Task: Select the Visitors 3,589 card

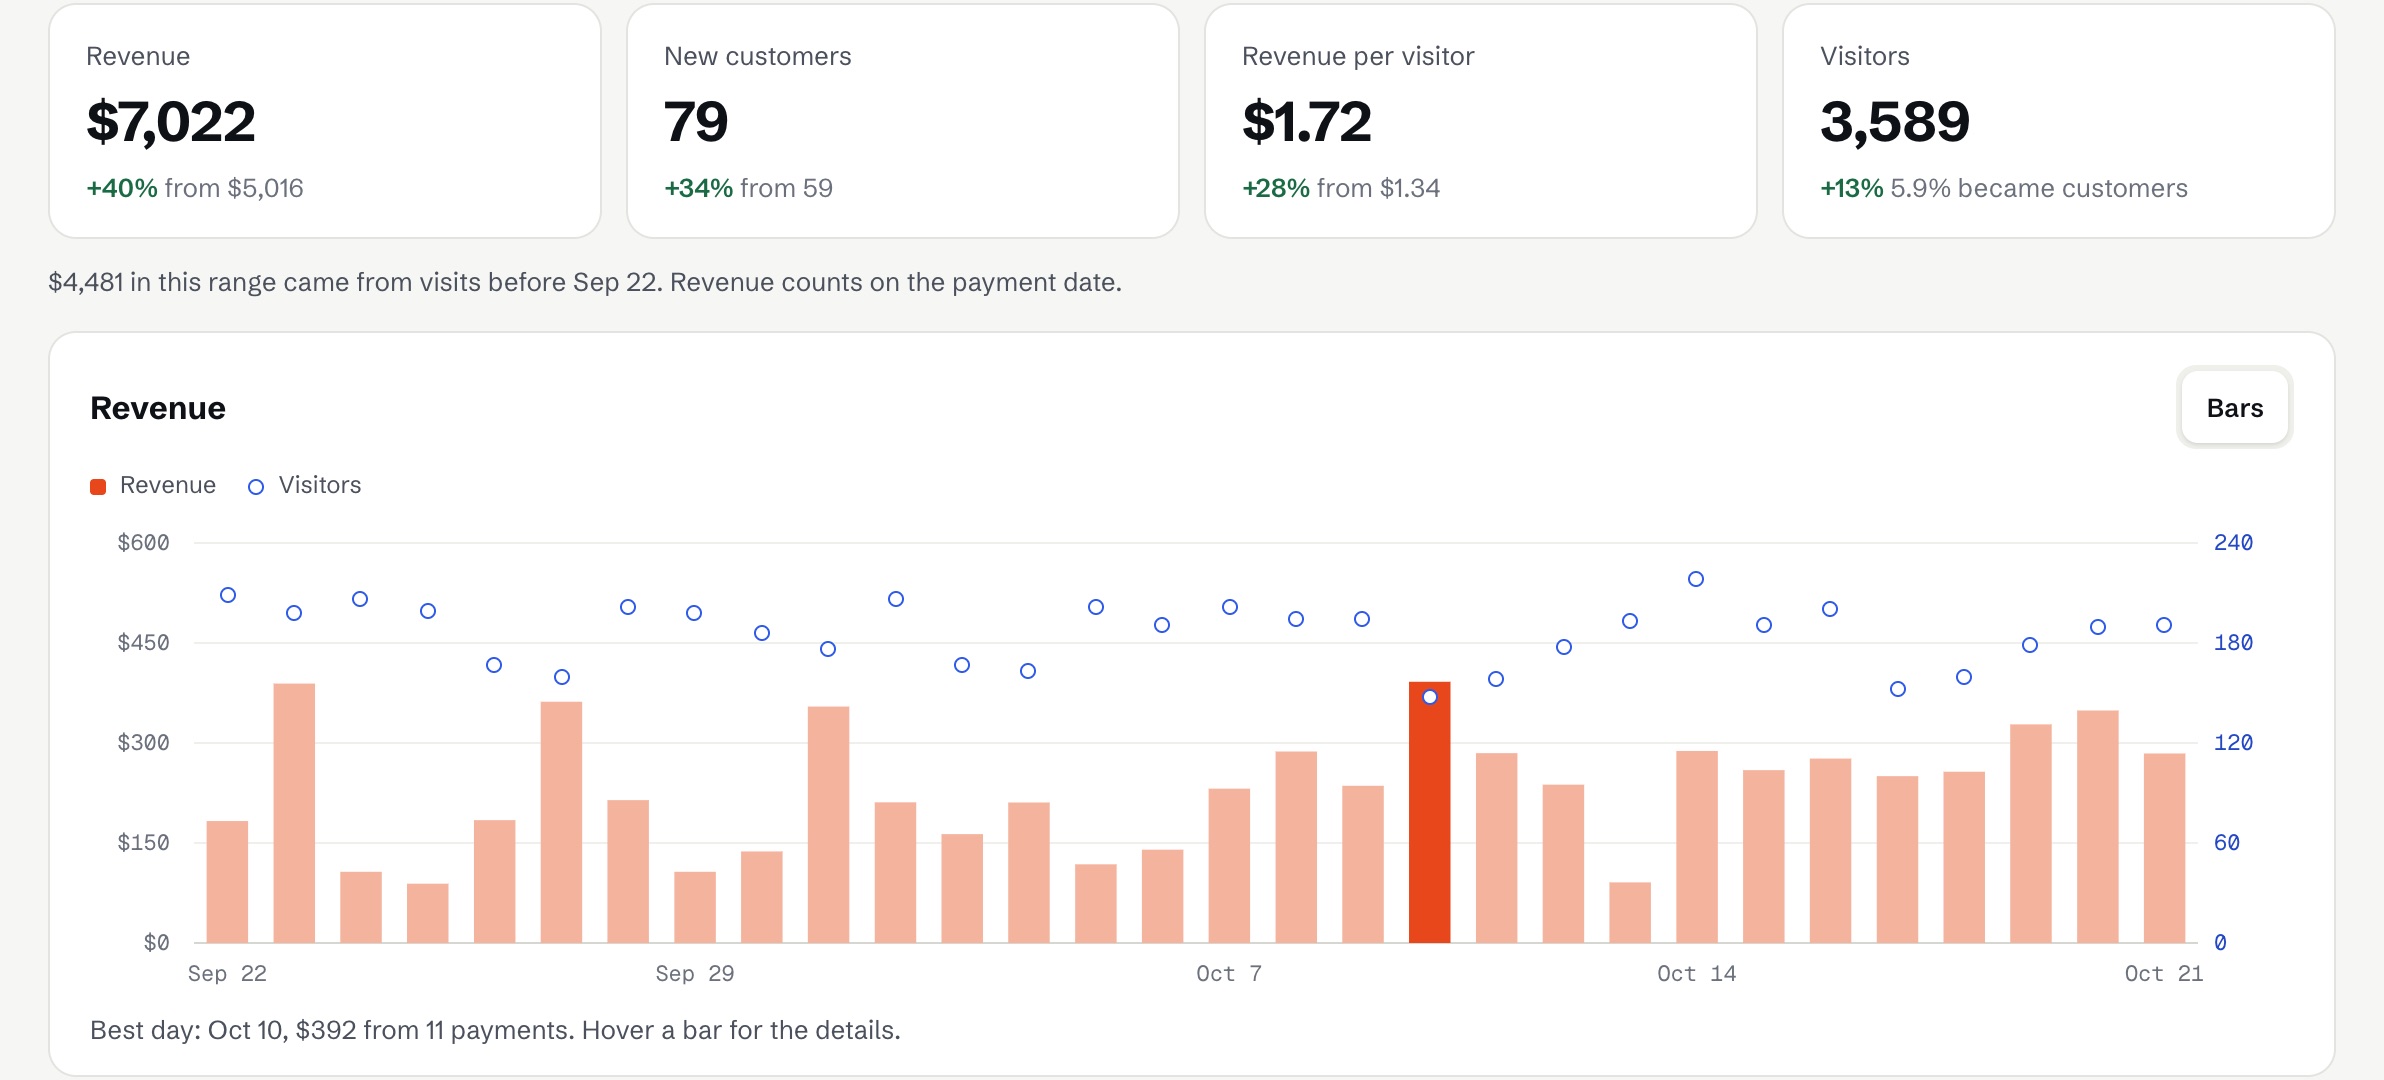Action: [x=2059, y=121]
